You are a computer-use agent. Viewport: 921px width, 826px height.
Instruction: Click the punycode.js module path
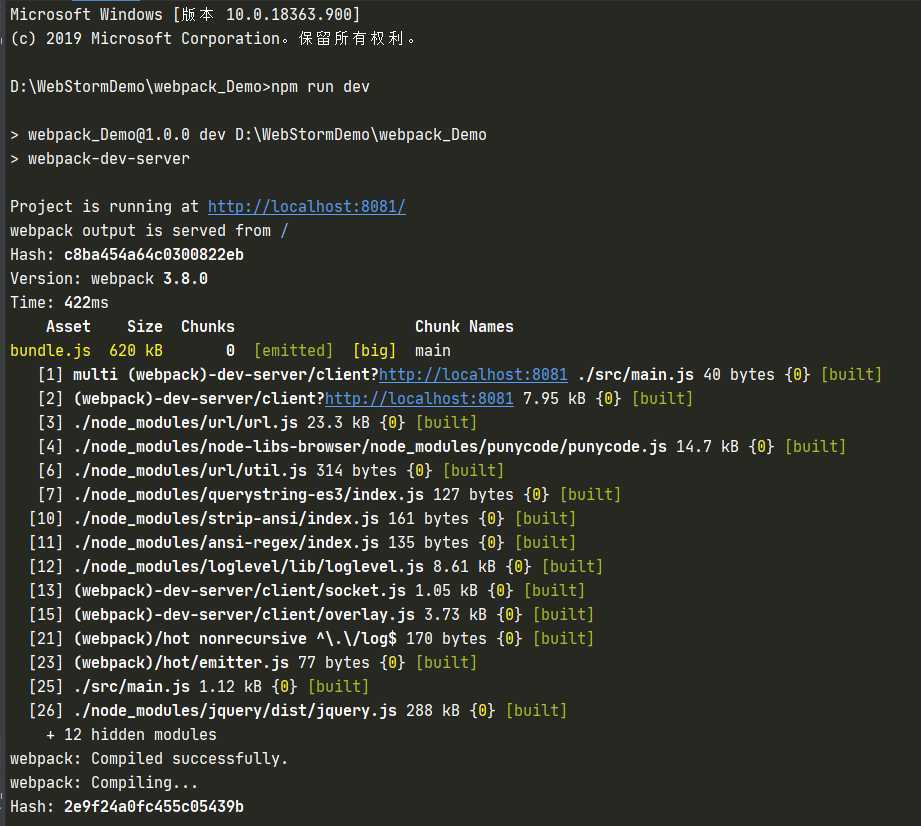click(x=360, y=447)
